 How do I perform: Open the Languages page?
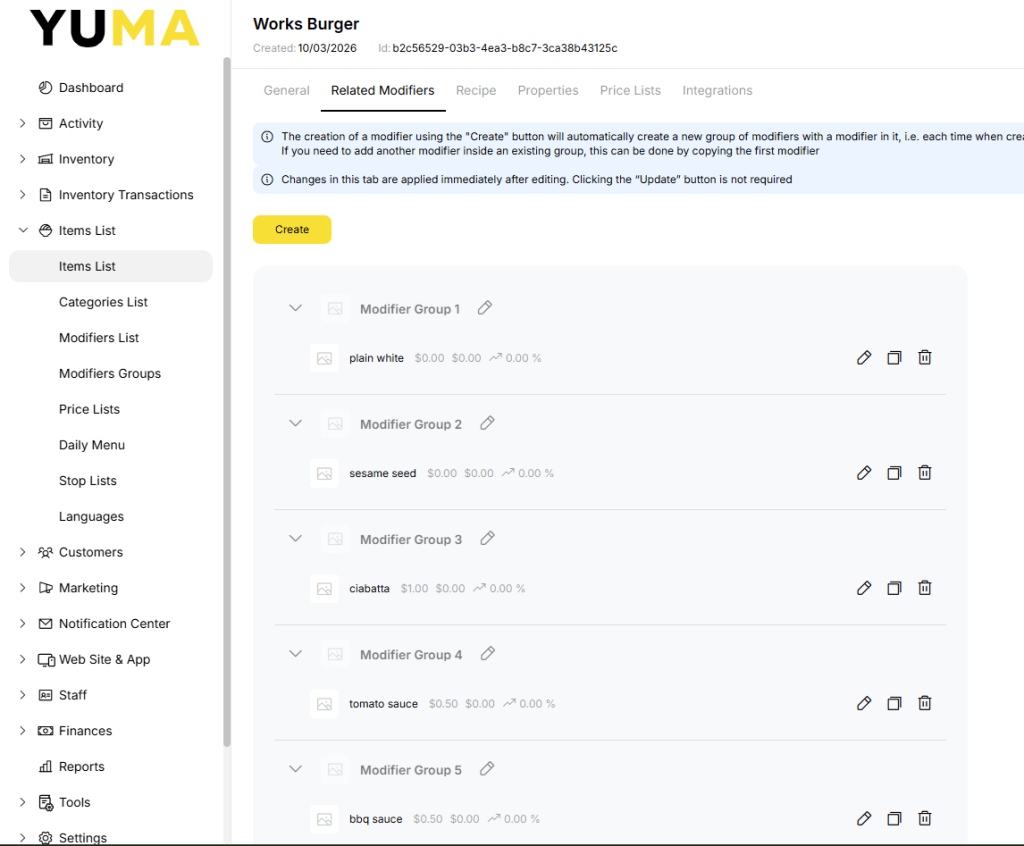(91, 516)
